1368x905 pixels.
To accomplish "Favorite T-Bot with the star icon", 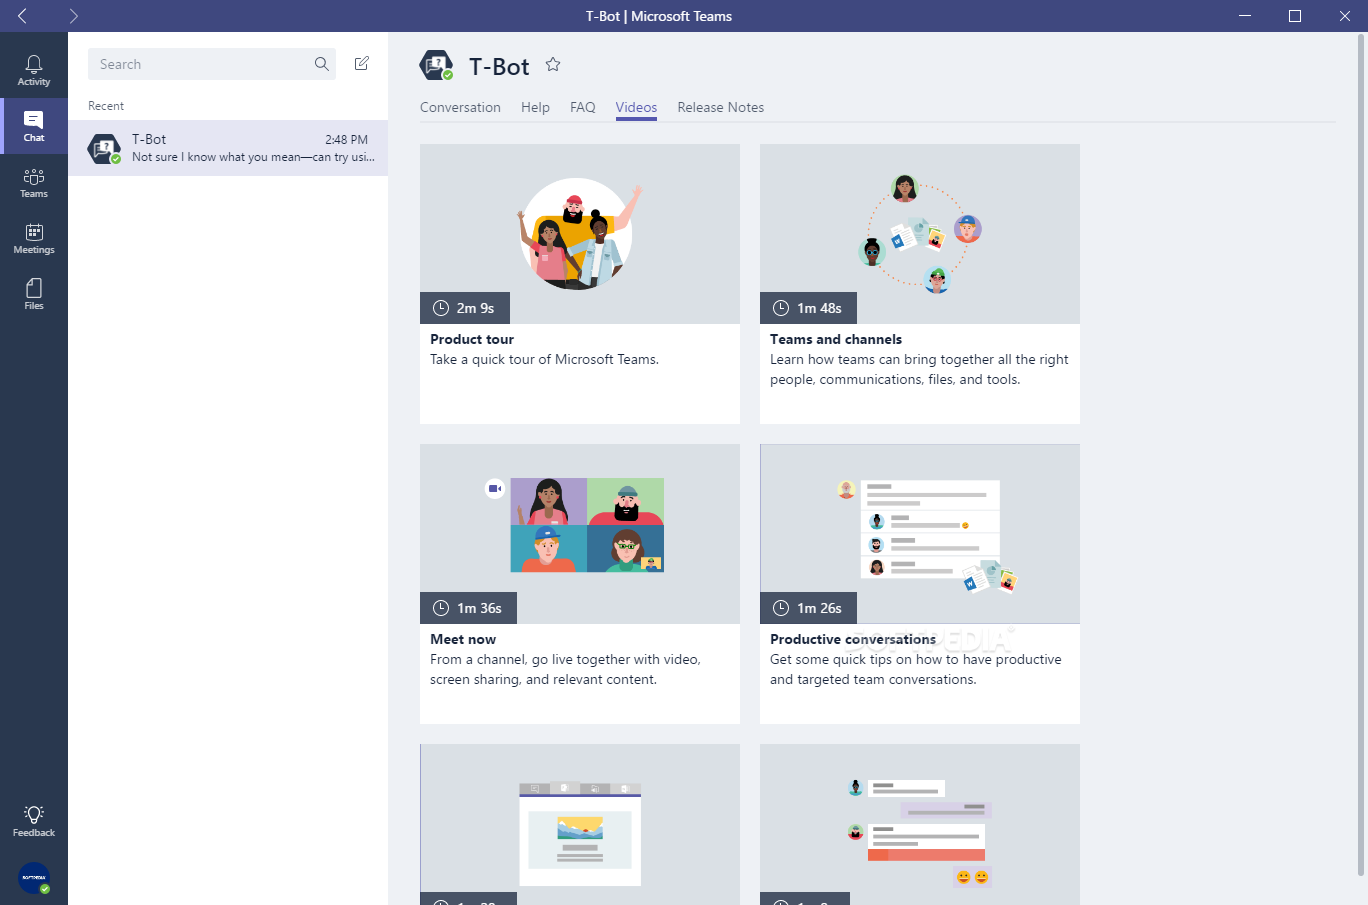I will [x=553, y=65].
